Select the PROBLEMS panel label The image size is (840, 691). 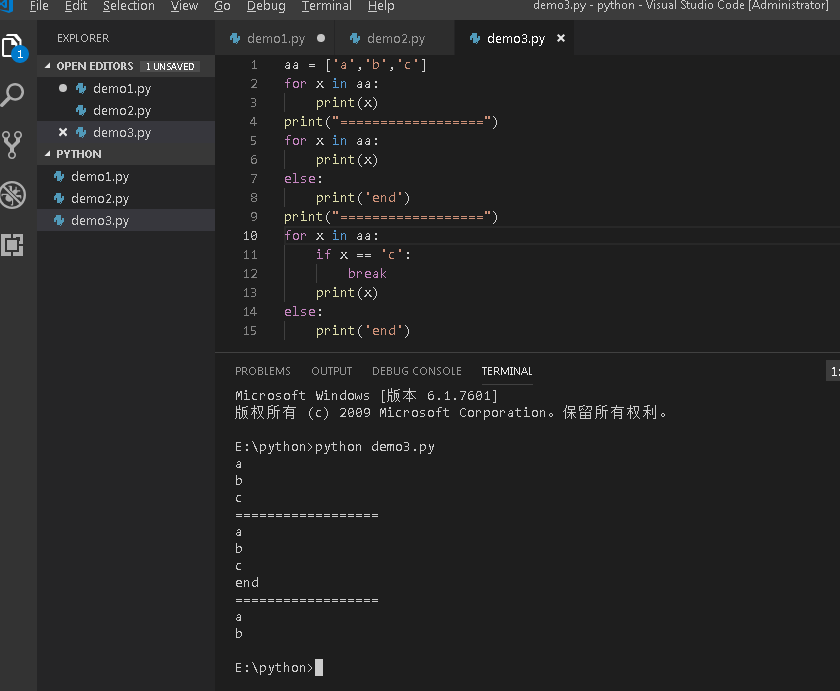click(262, 371)
